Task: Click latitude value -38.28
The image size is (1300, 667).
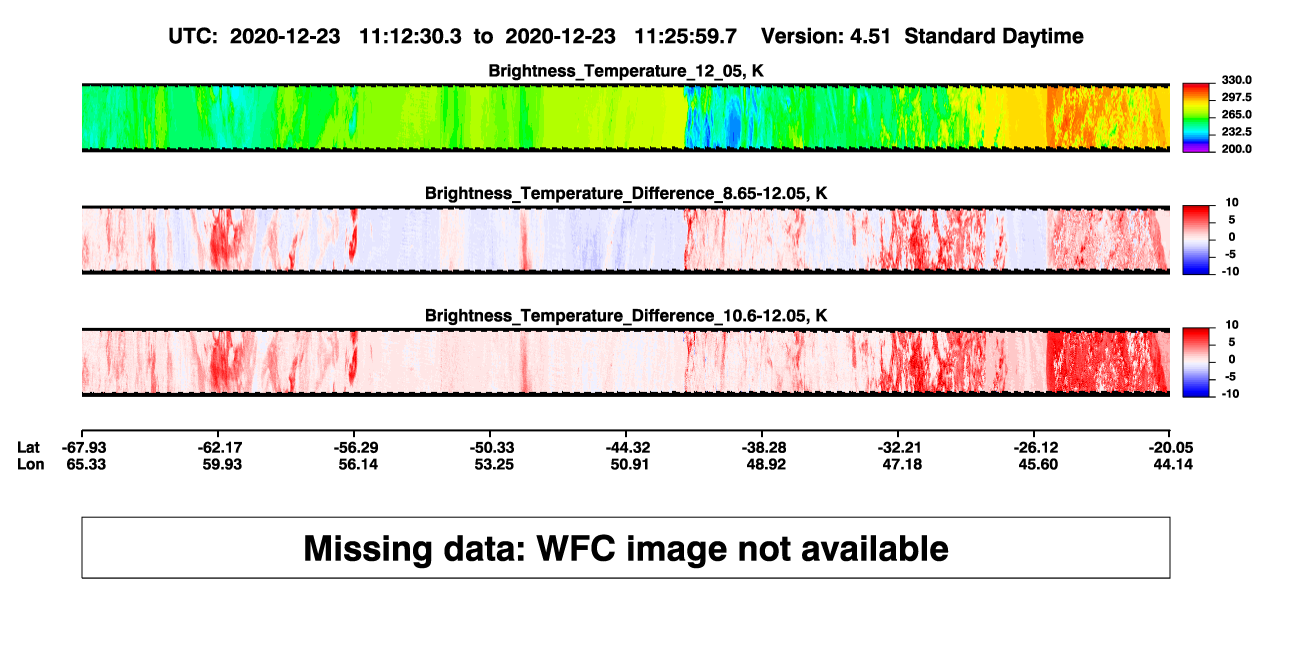Action: [762, 447]
